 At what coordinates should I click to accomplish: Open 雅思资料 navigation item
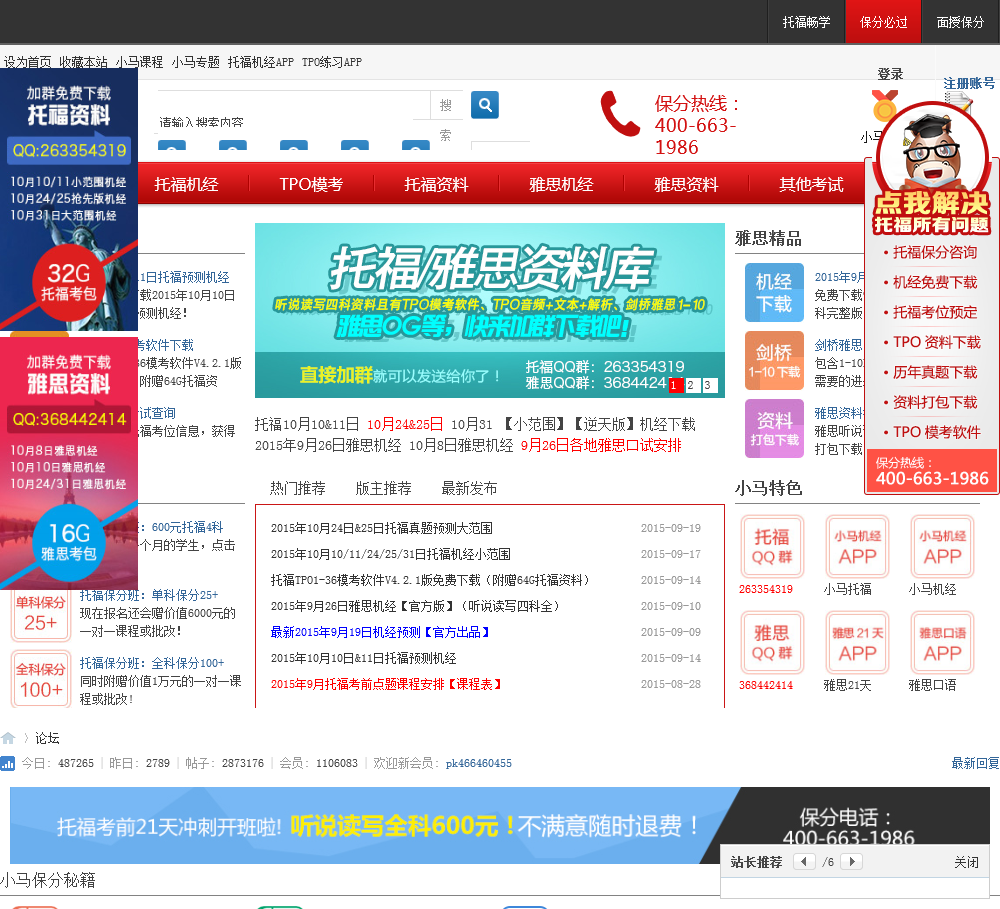686,185
